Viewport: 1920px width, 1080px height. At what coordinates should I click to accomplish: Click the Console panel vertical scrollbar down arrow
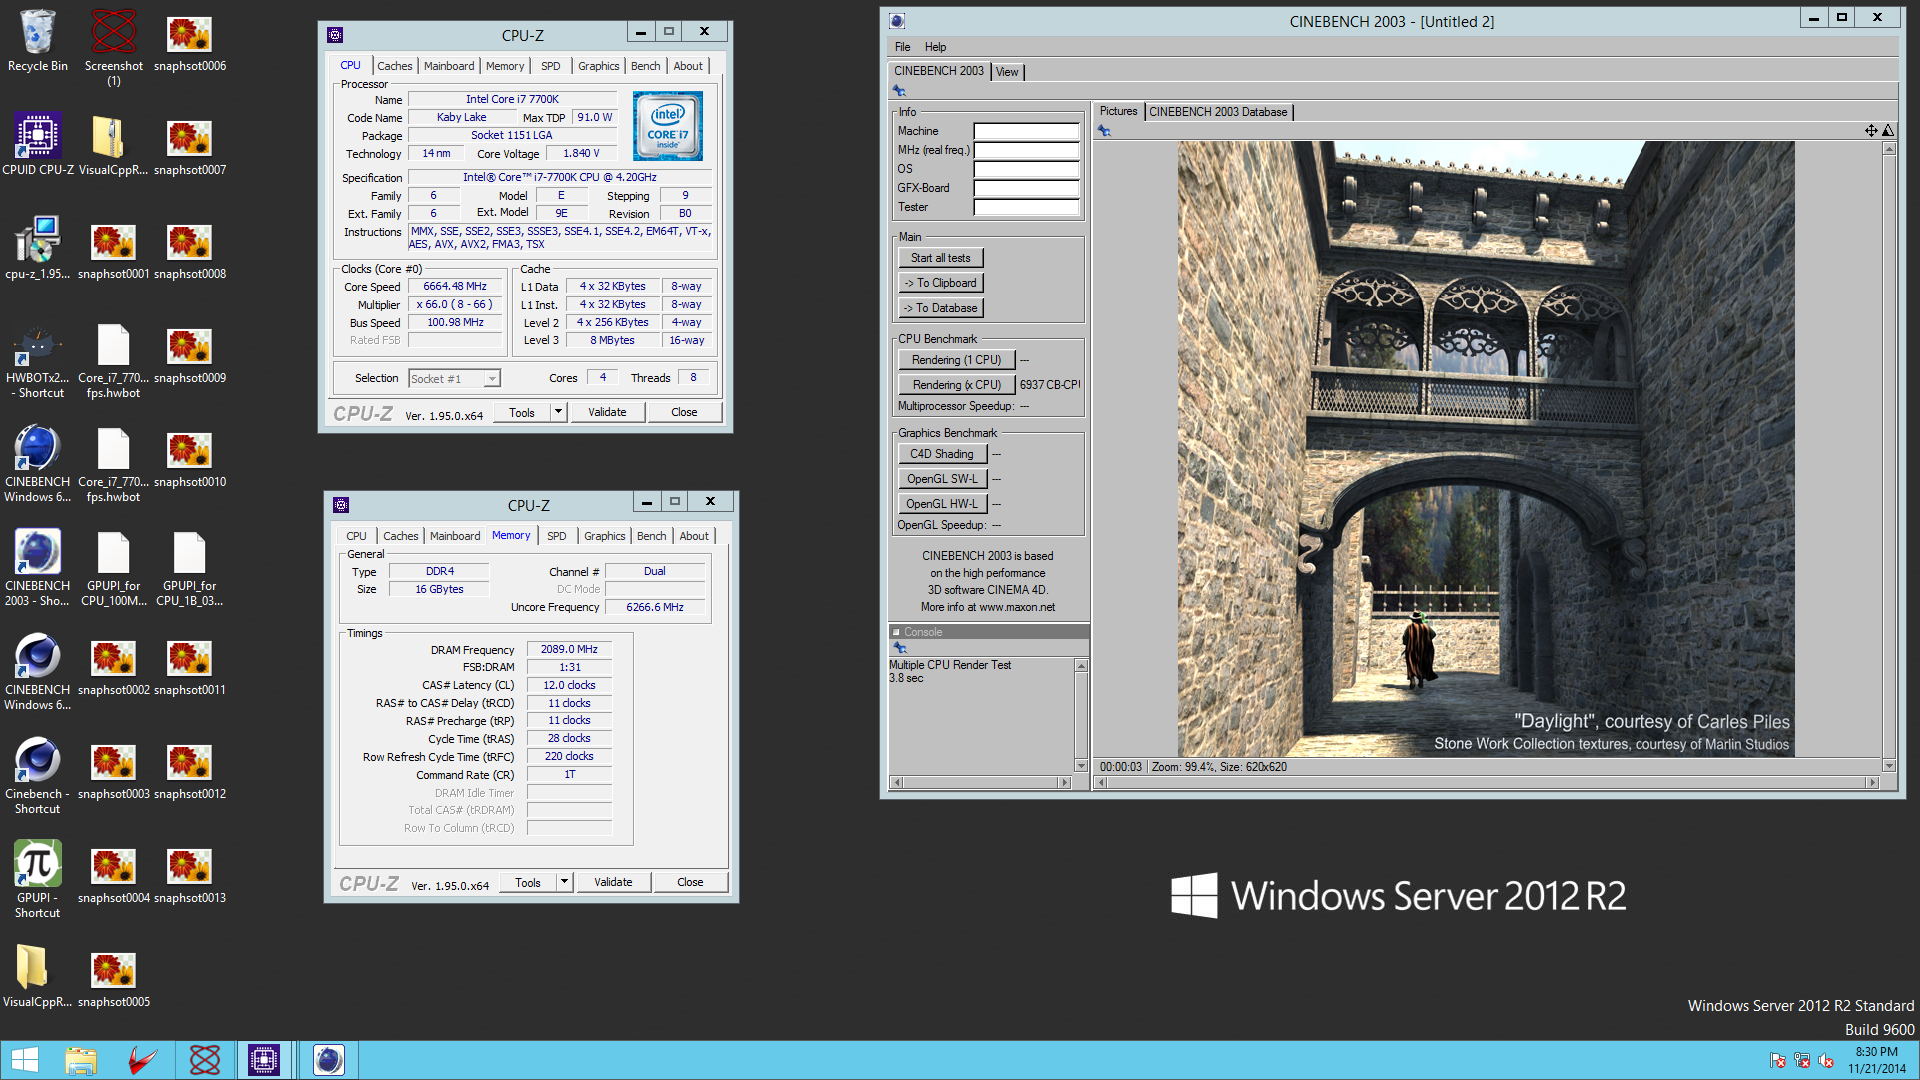(1081, 766)
